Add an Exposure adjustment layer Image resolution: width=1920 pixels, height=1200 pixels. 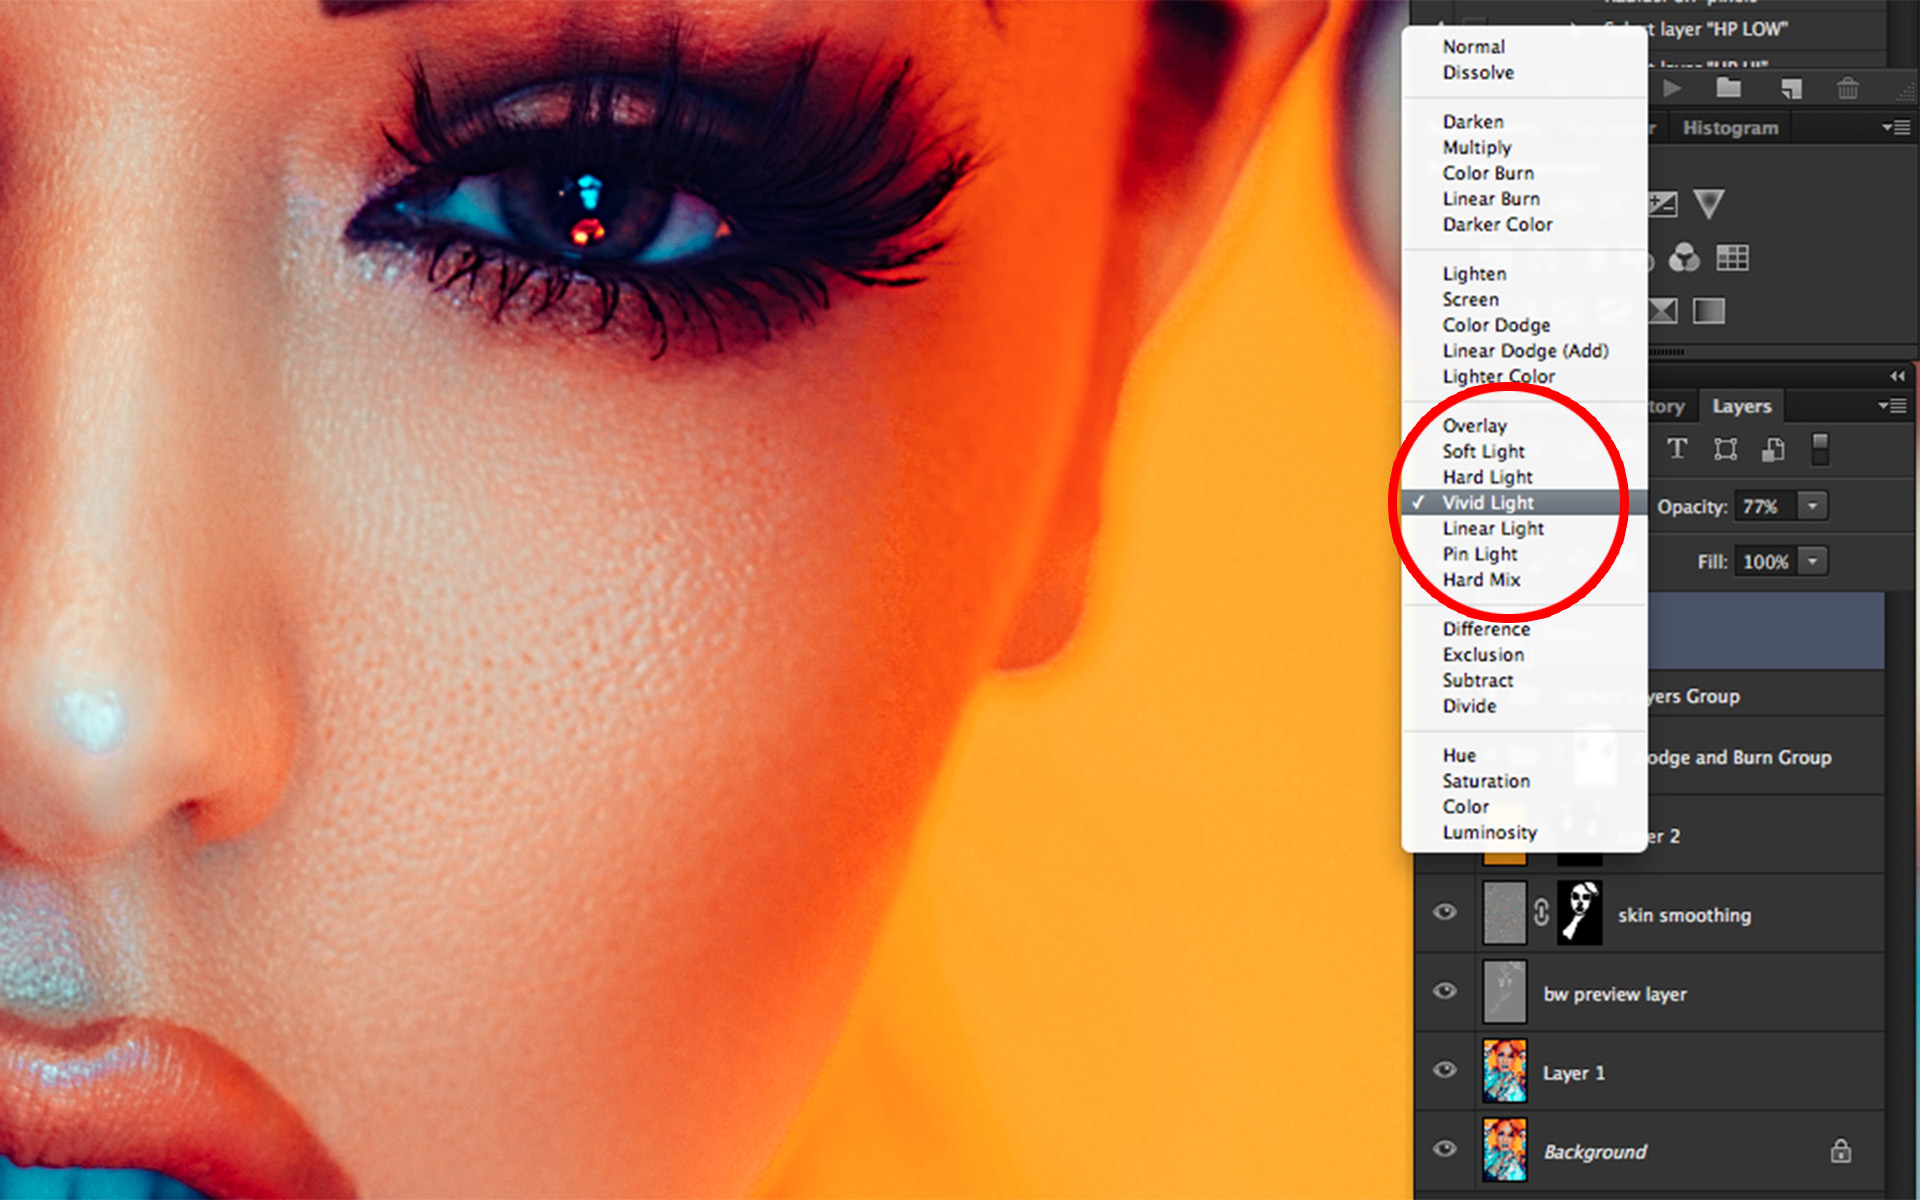(x=1662, y=204)
